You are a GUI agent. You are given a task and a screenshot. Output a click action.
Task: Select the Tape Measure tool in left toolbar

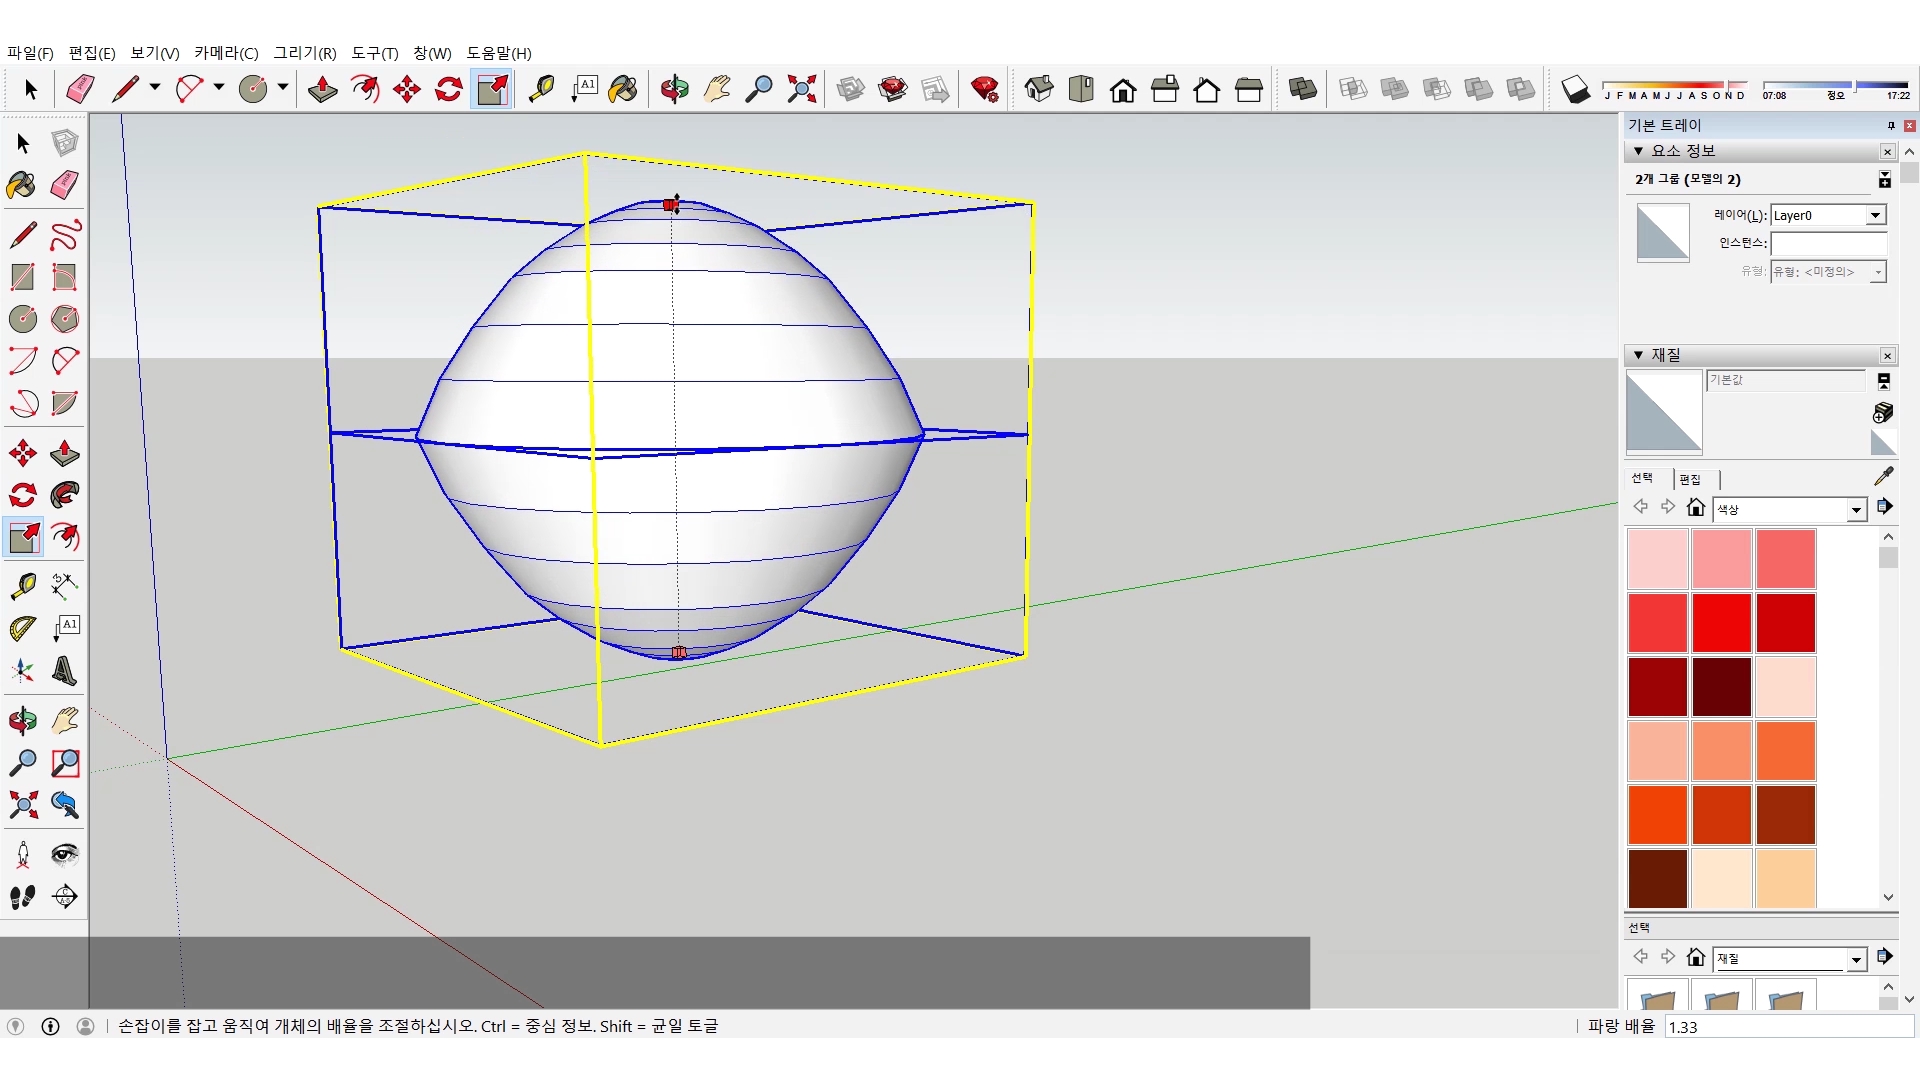click(x=23, y=586)
